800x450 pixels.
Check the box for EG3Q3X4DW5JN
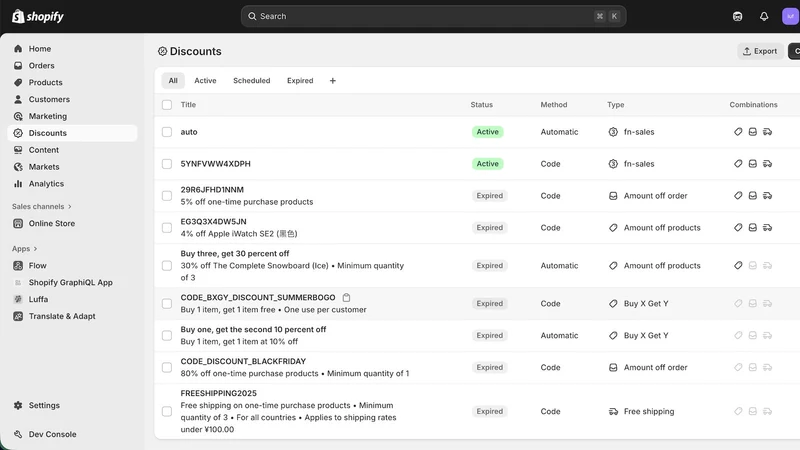point(167,228)
